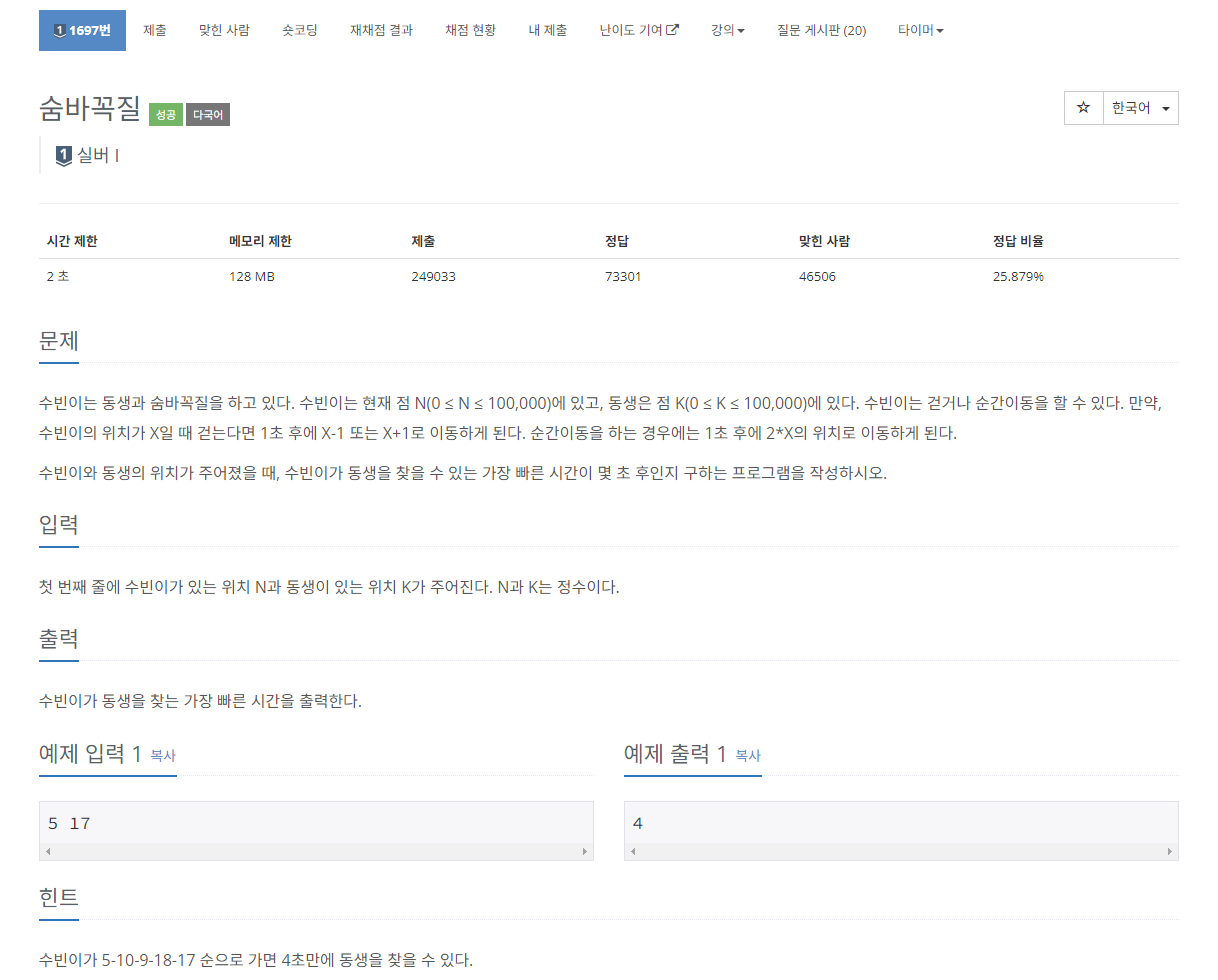The image size is (1218, 980).
Task: View your submissions via 내 제출
Action: pyautogui.click(x=547, y=30)
